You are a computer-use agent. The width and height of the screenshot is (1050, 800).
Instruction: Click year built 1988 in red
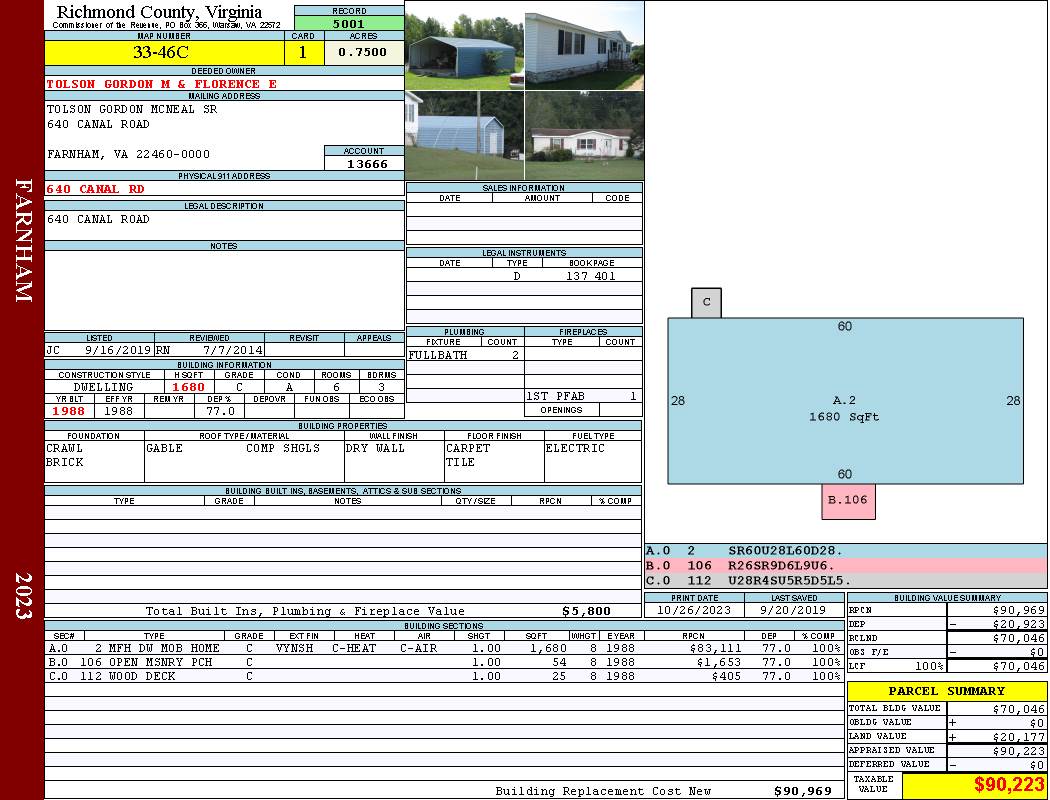69,411
